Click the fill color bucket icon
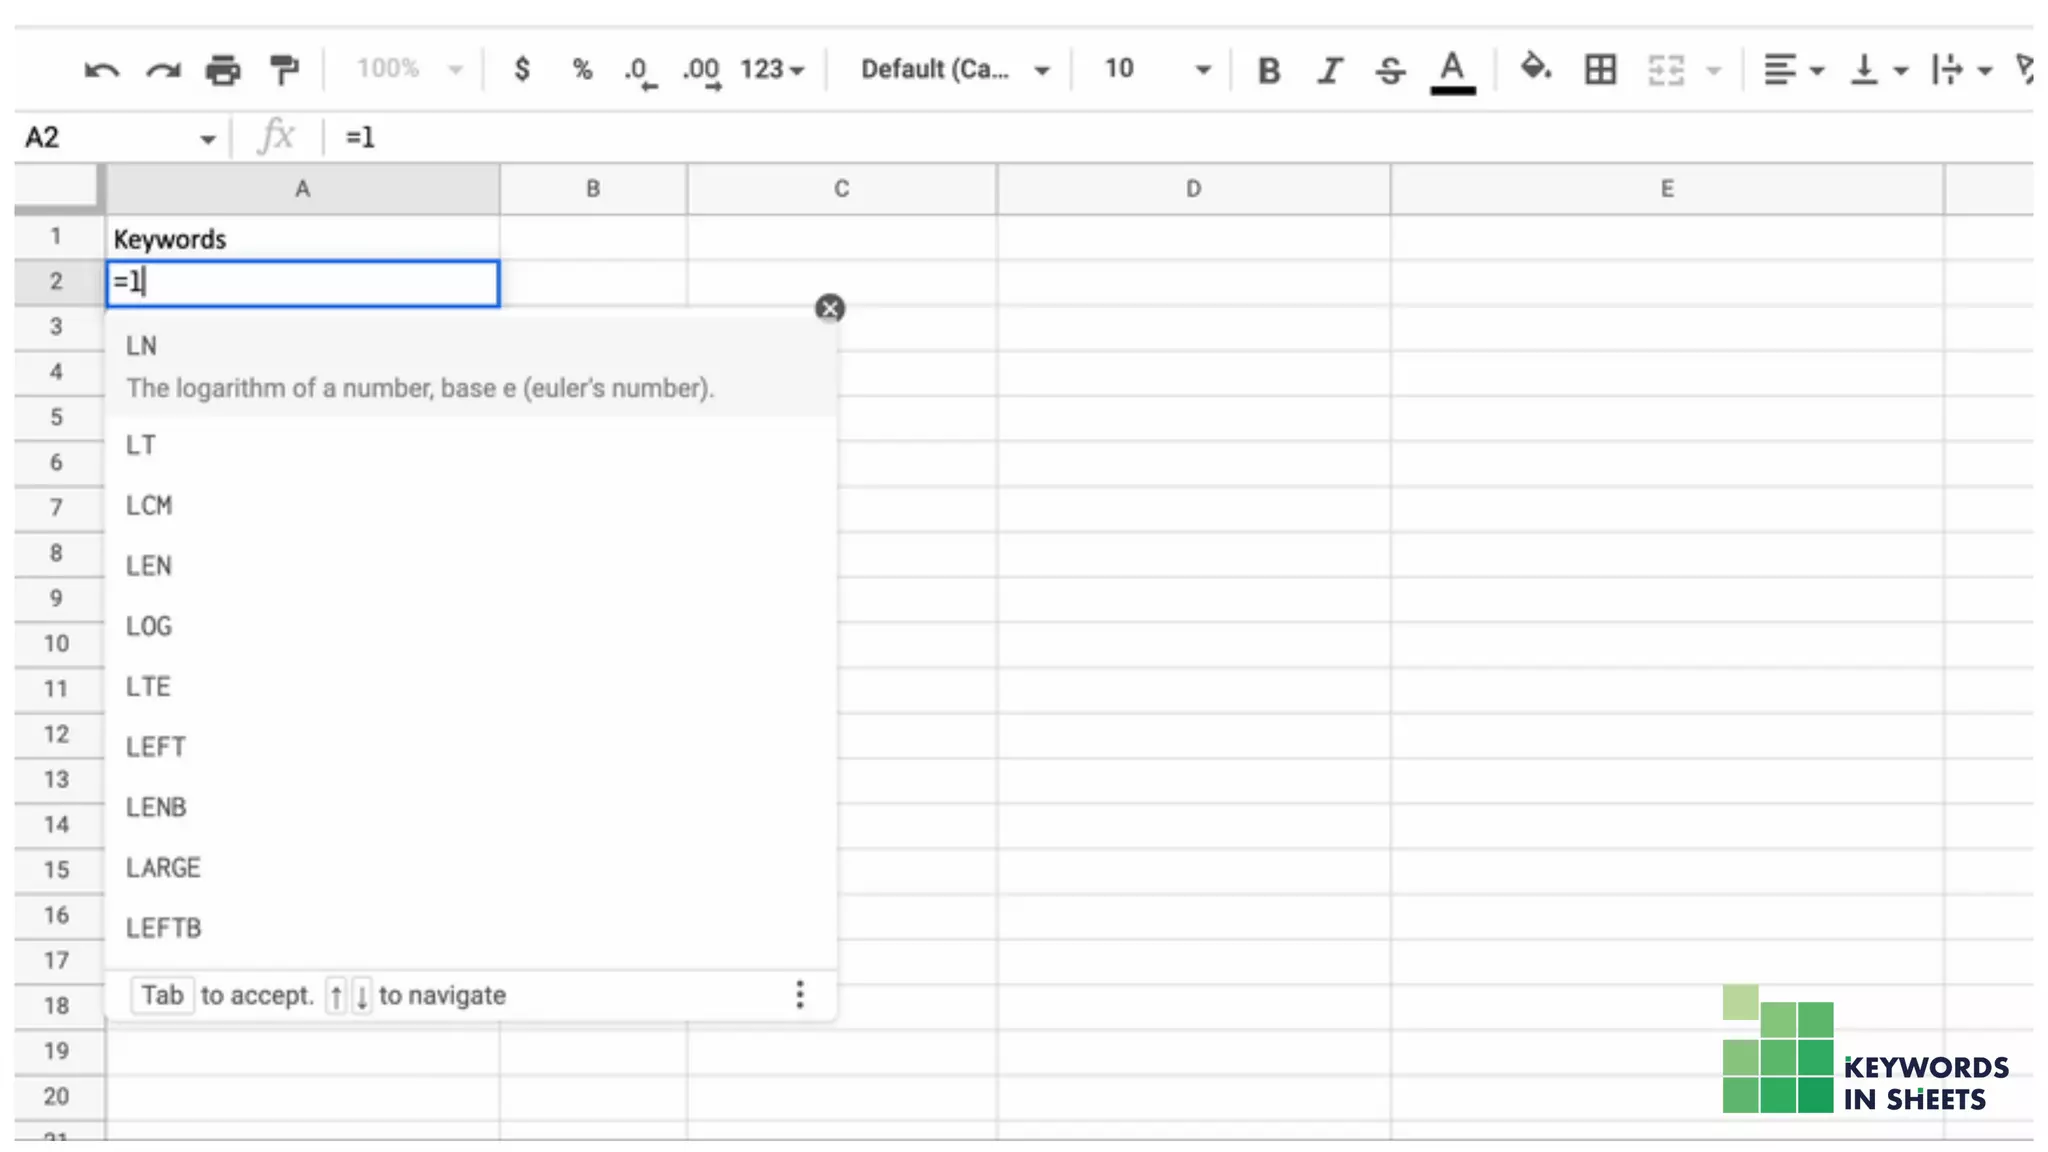The image size is (2048, 1152). 1535,68
